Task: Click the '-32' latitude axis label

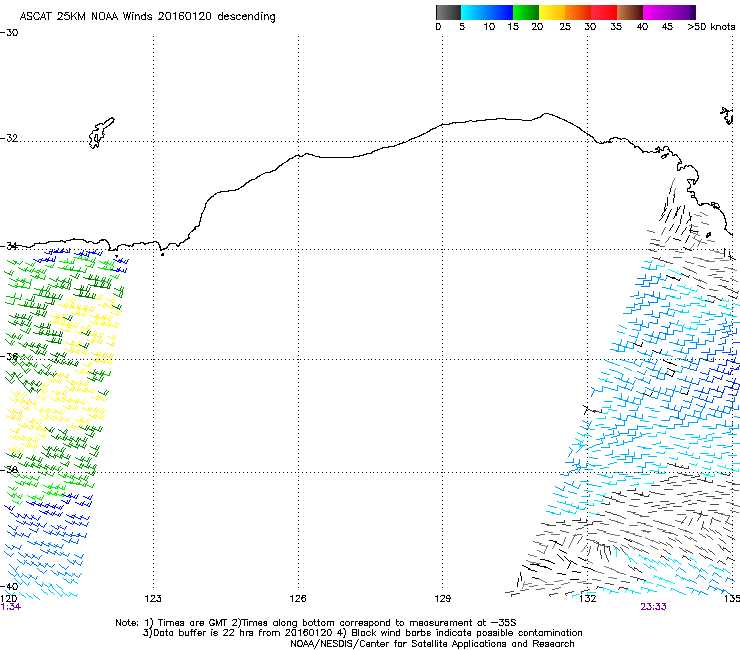Action: 9,138
